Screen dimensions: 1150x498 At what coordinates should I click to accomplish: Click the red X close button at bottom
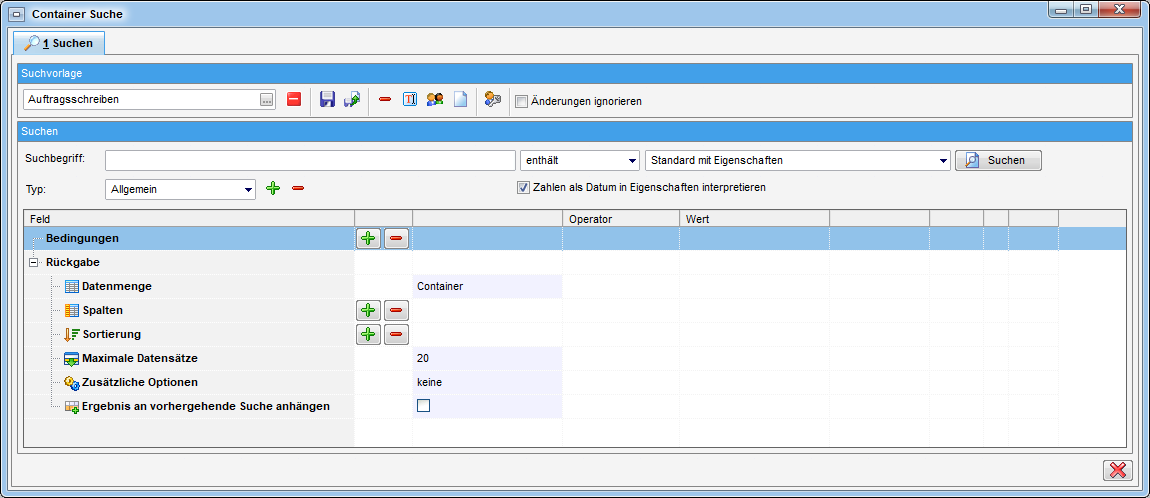[x=1117, y=470]
